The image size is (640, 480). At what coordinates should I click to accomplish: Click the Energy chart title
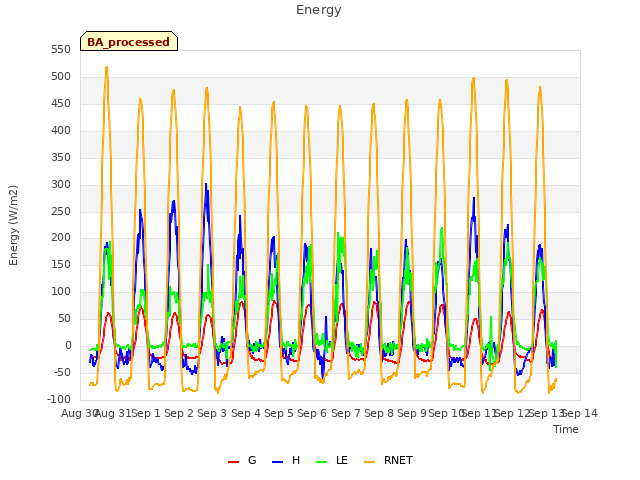tap(319, 10)
